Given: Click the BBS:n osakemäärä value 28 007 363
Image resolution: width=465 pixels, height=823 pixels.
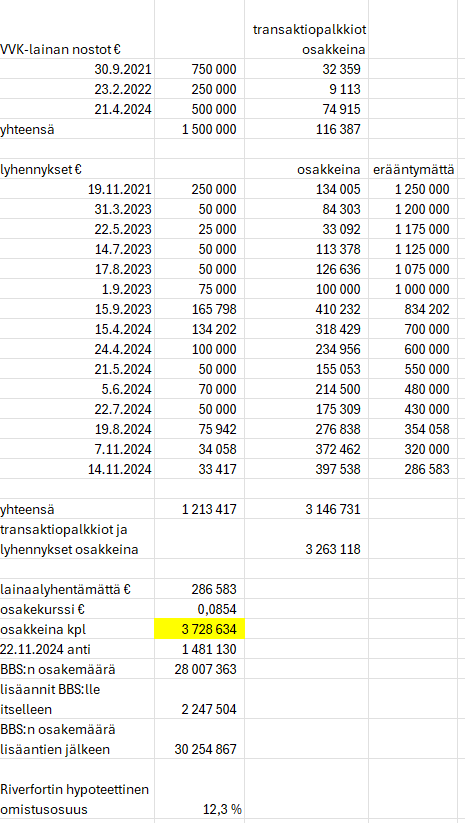Looking at the screenshot, I should pos(199,669).
